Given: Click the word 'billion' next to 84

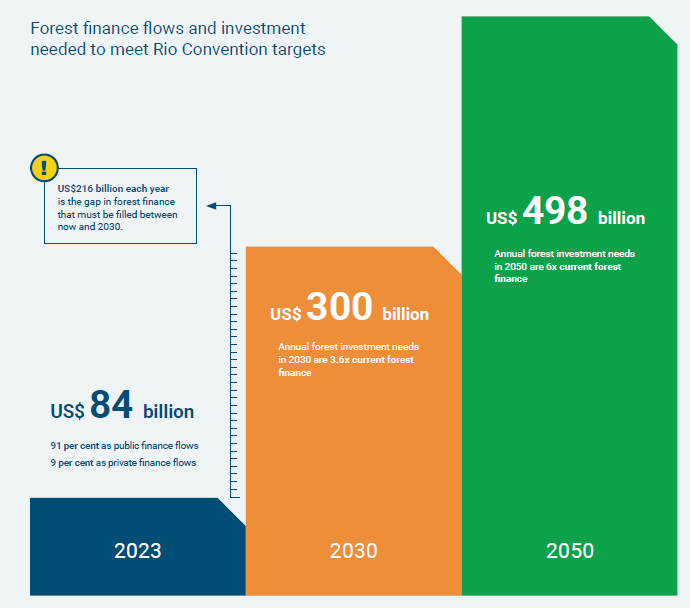Looking at the screenshot, I should (168, 412).
